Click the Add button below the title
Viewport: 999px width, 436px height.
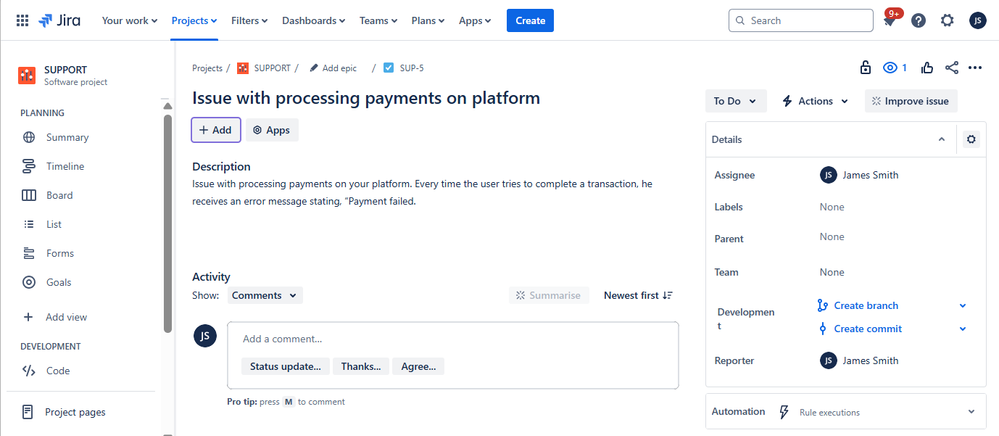215,130
